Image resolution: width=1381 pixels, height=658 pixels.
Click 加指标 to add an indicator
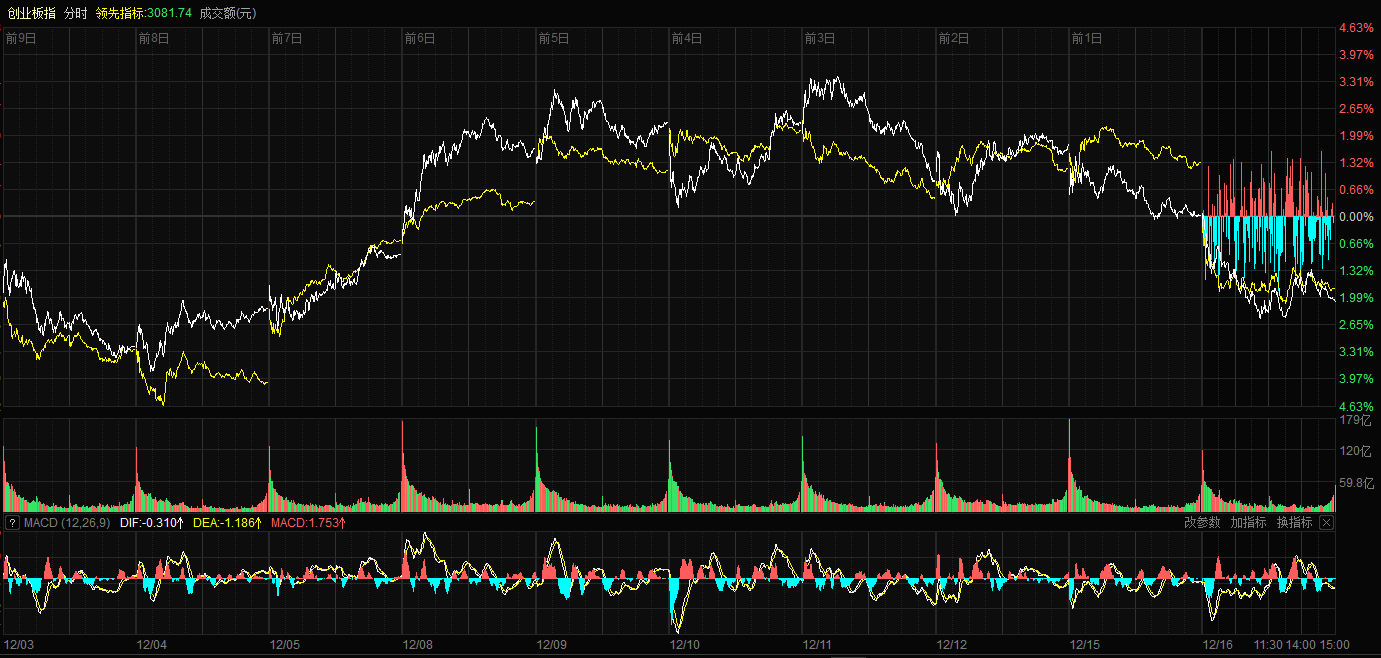(x=1248, y=523)
